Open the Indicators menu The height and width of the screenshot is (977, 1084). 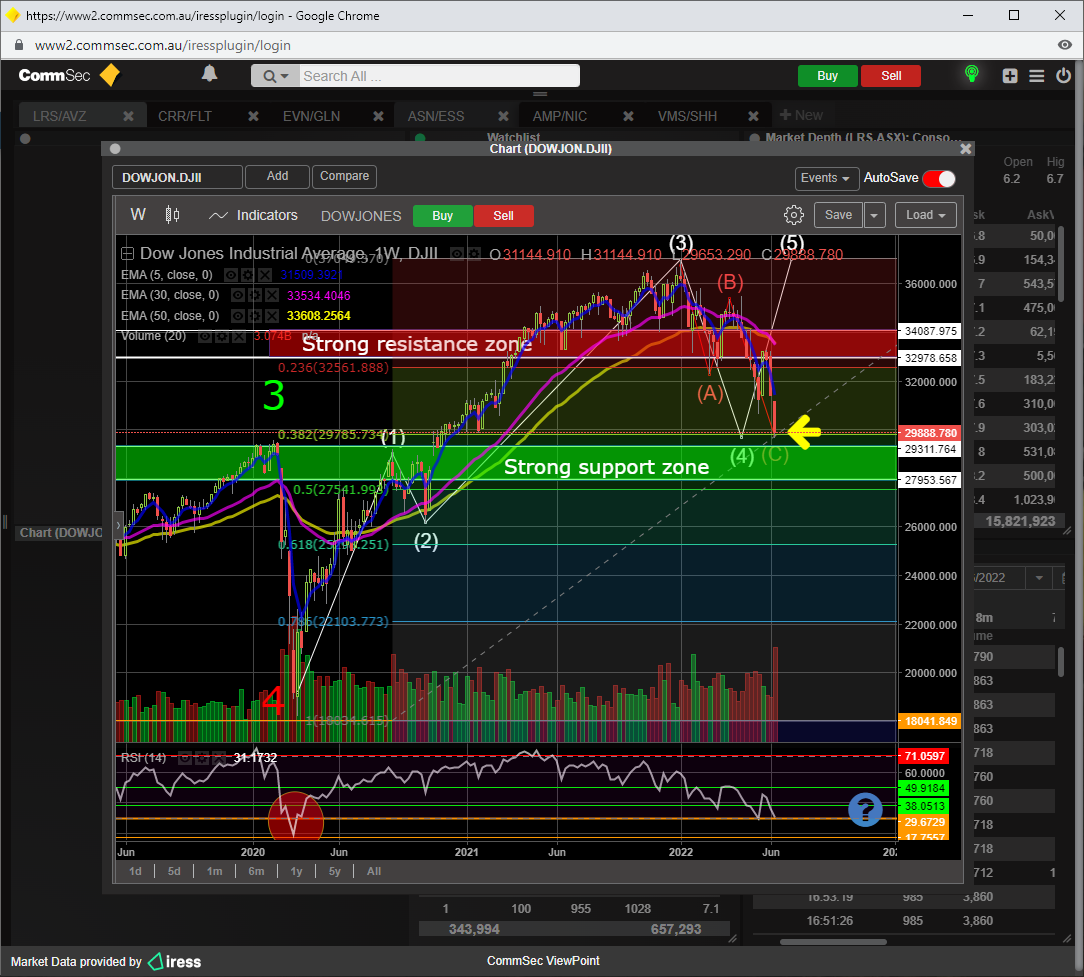253,215
